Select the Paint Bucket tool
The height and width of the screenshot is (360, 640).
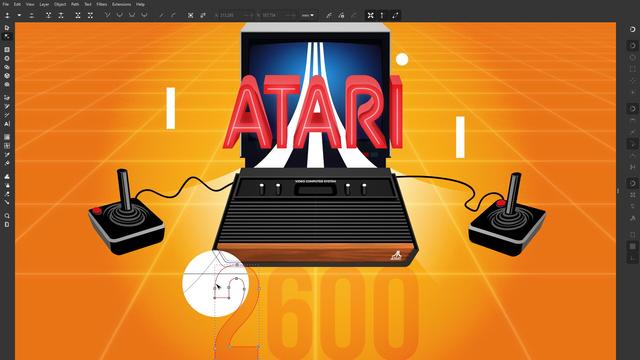(x=7, y=163)
